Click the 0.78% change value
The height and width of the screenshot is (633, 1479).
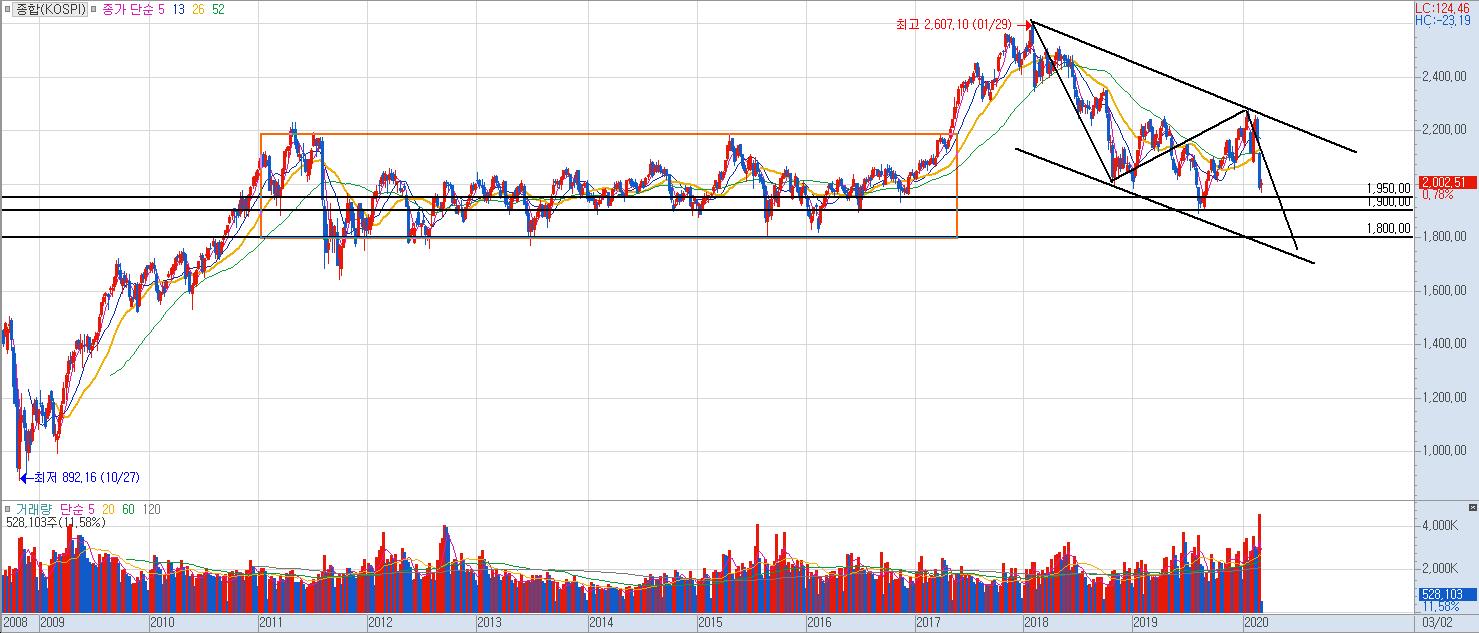[x=1437, y=194]
